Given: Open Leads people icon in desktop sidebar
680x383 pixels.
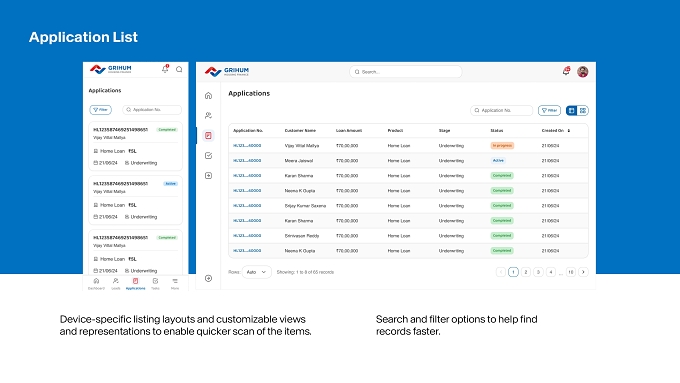Looking at the screenshot, I should (x=208, y=115).
